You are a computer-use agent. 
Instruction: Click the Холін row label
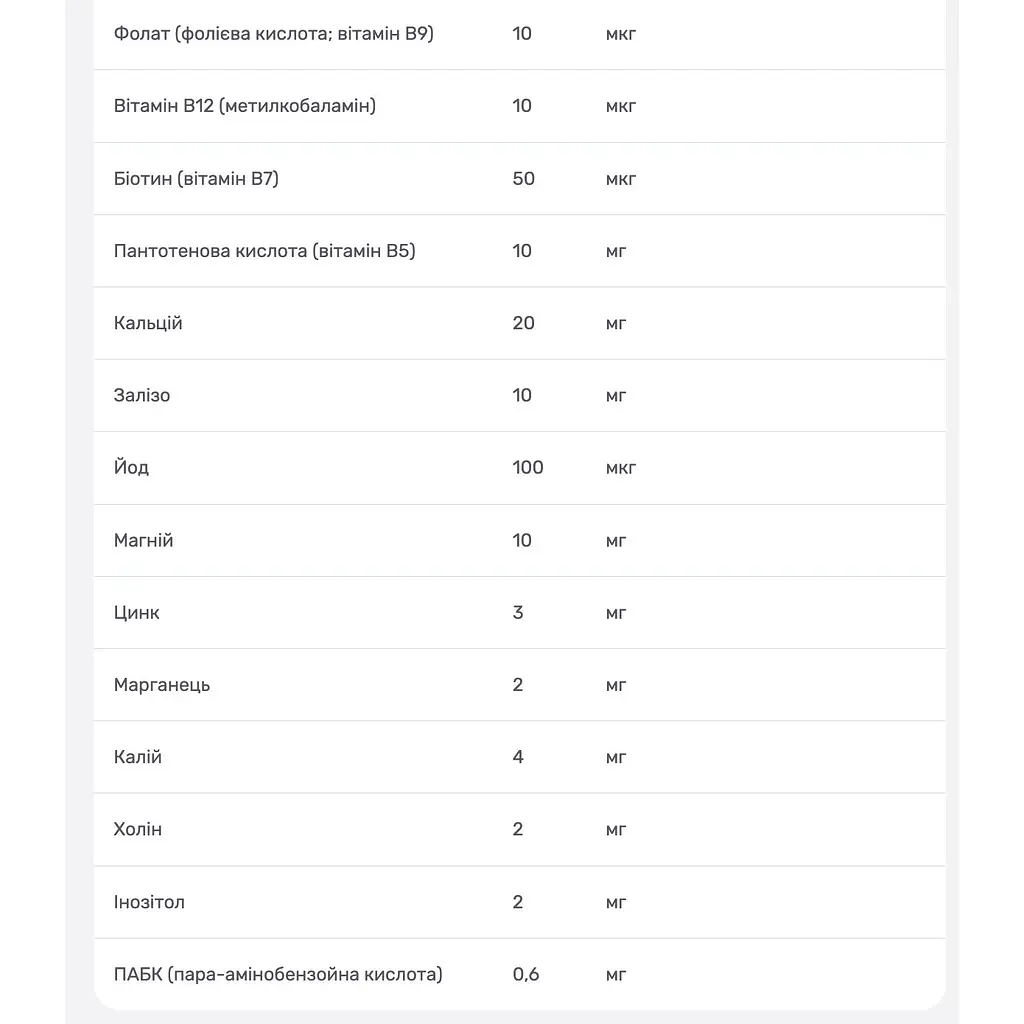coord(138,829)
